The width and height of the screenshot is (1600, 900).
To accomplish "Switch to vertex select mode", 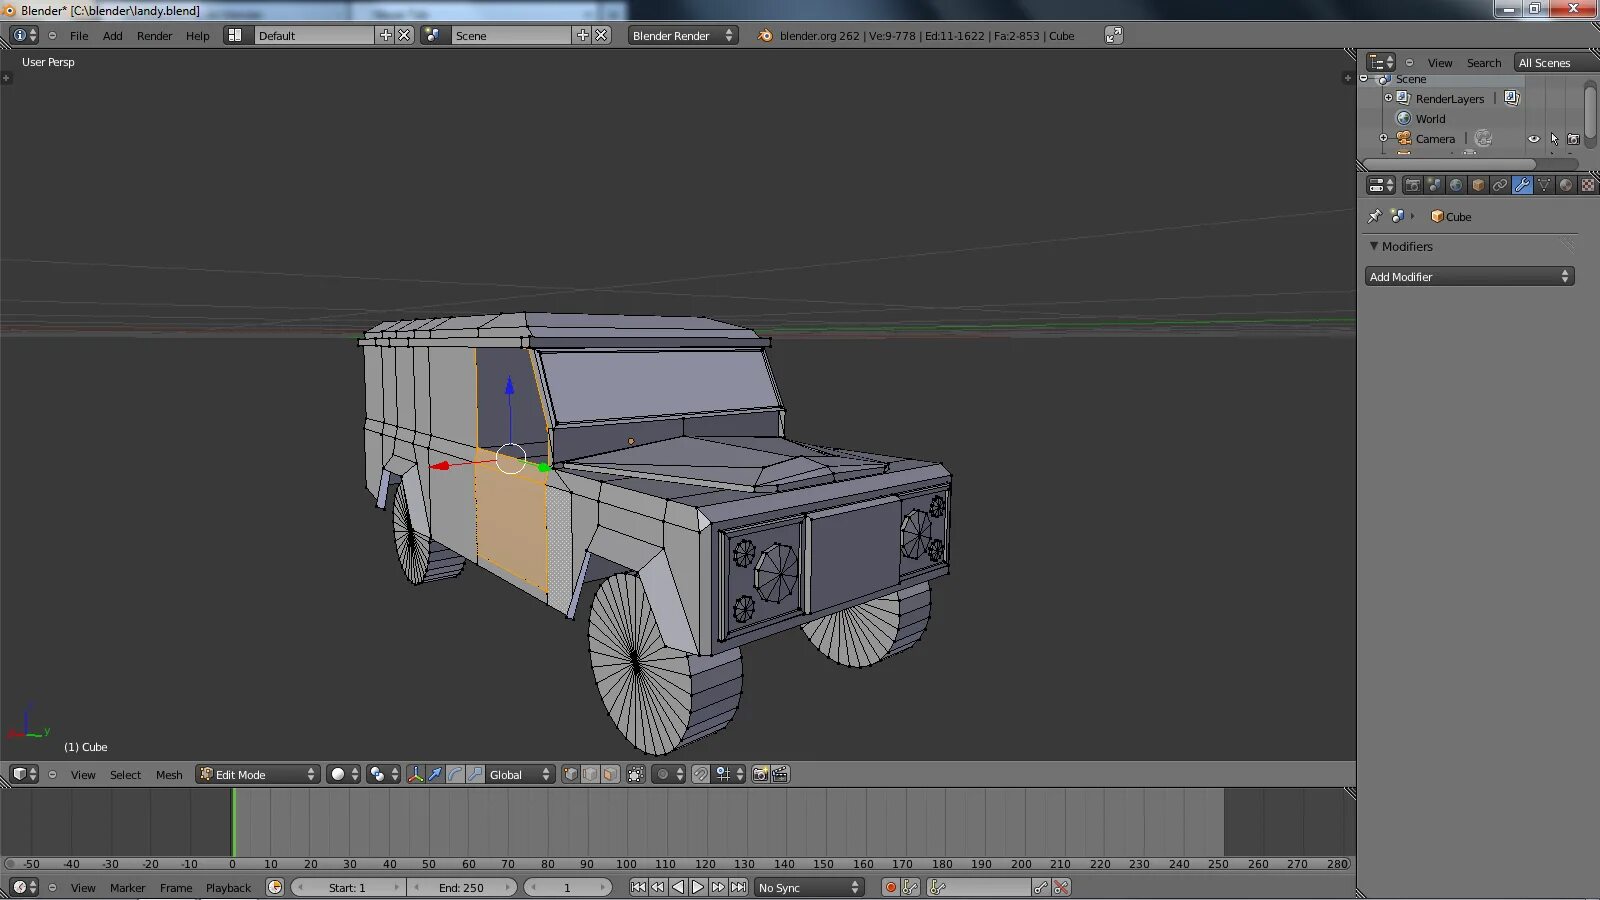I will [570, 774].
